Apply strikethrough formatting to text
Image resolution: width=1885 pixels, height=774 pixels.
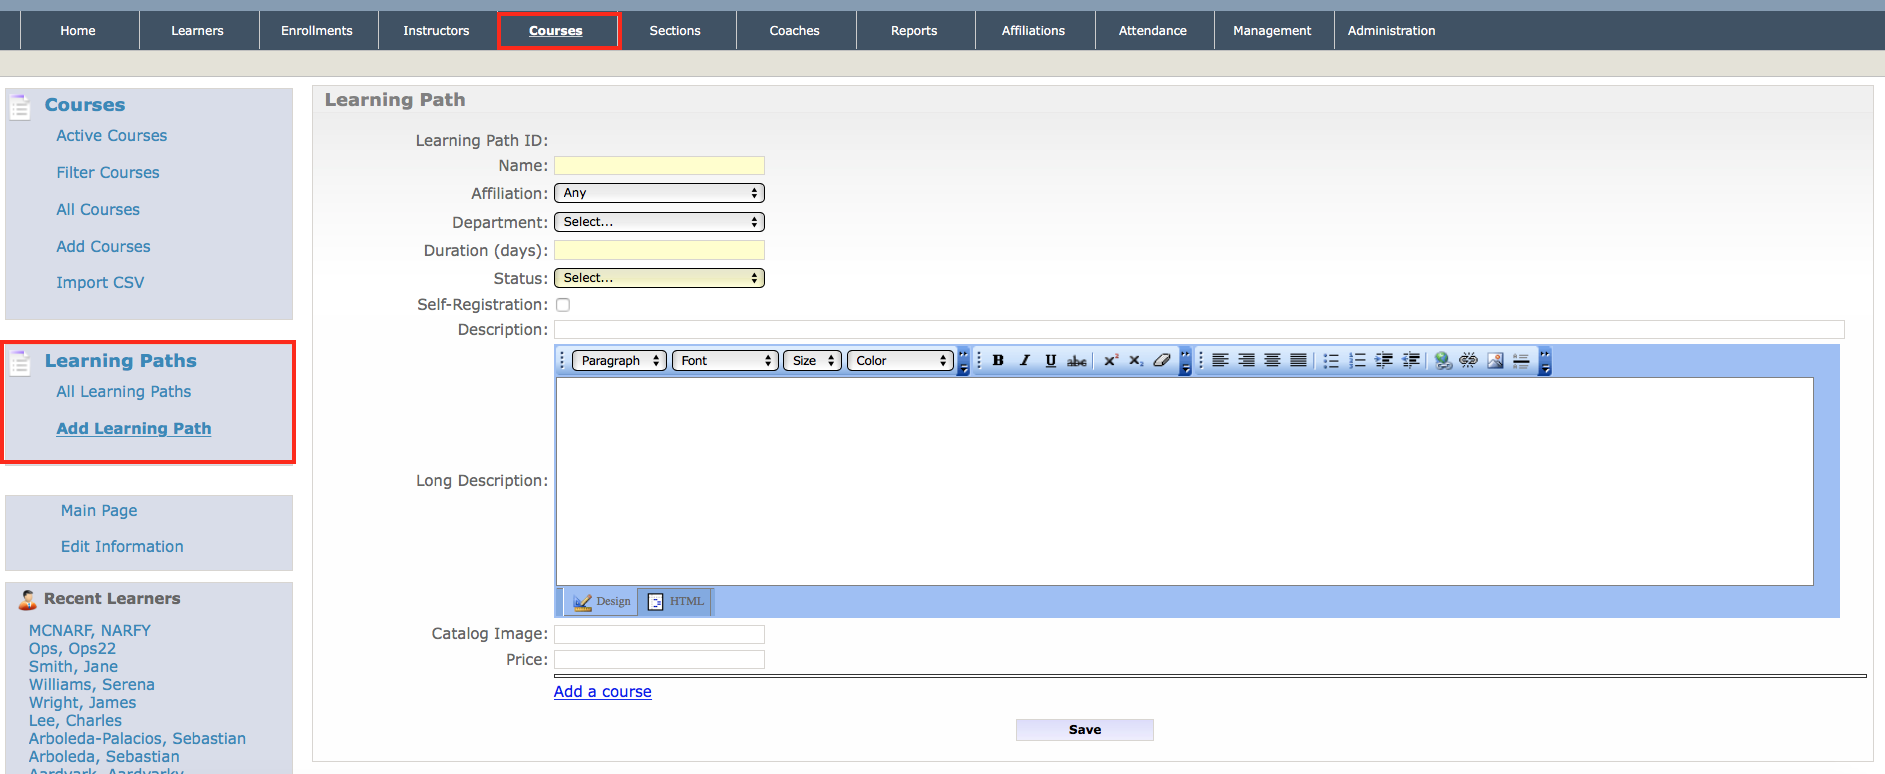1076,361
